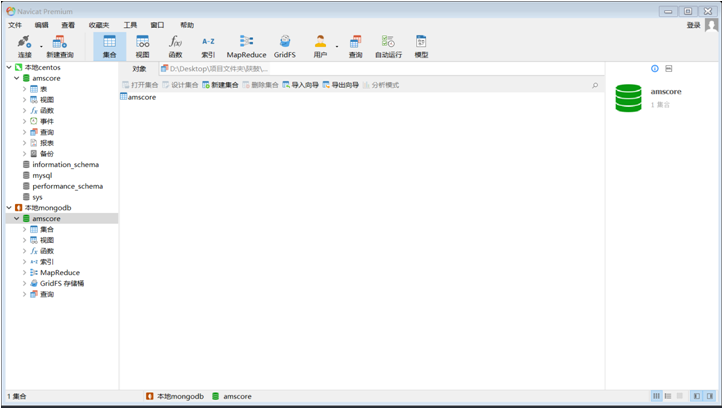Open the Index (A-Z) toolbar button
The width and height of the screenshot is (722, 408).
point(208,47)
